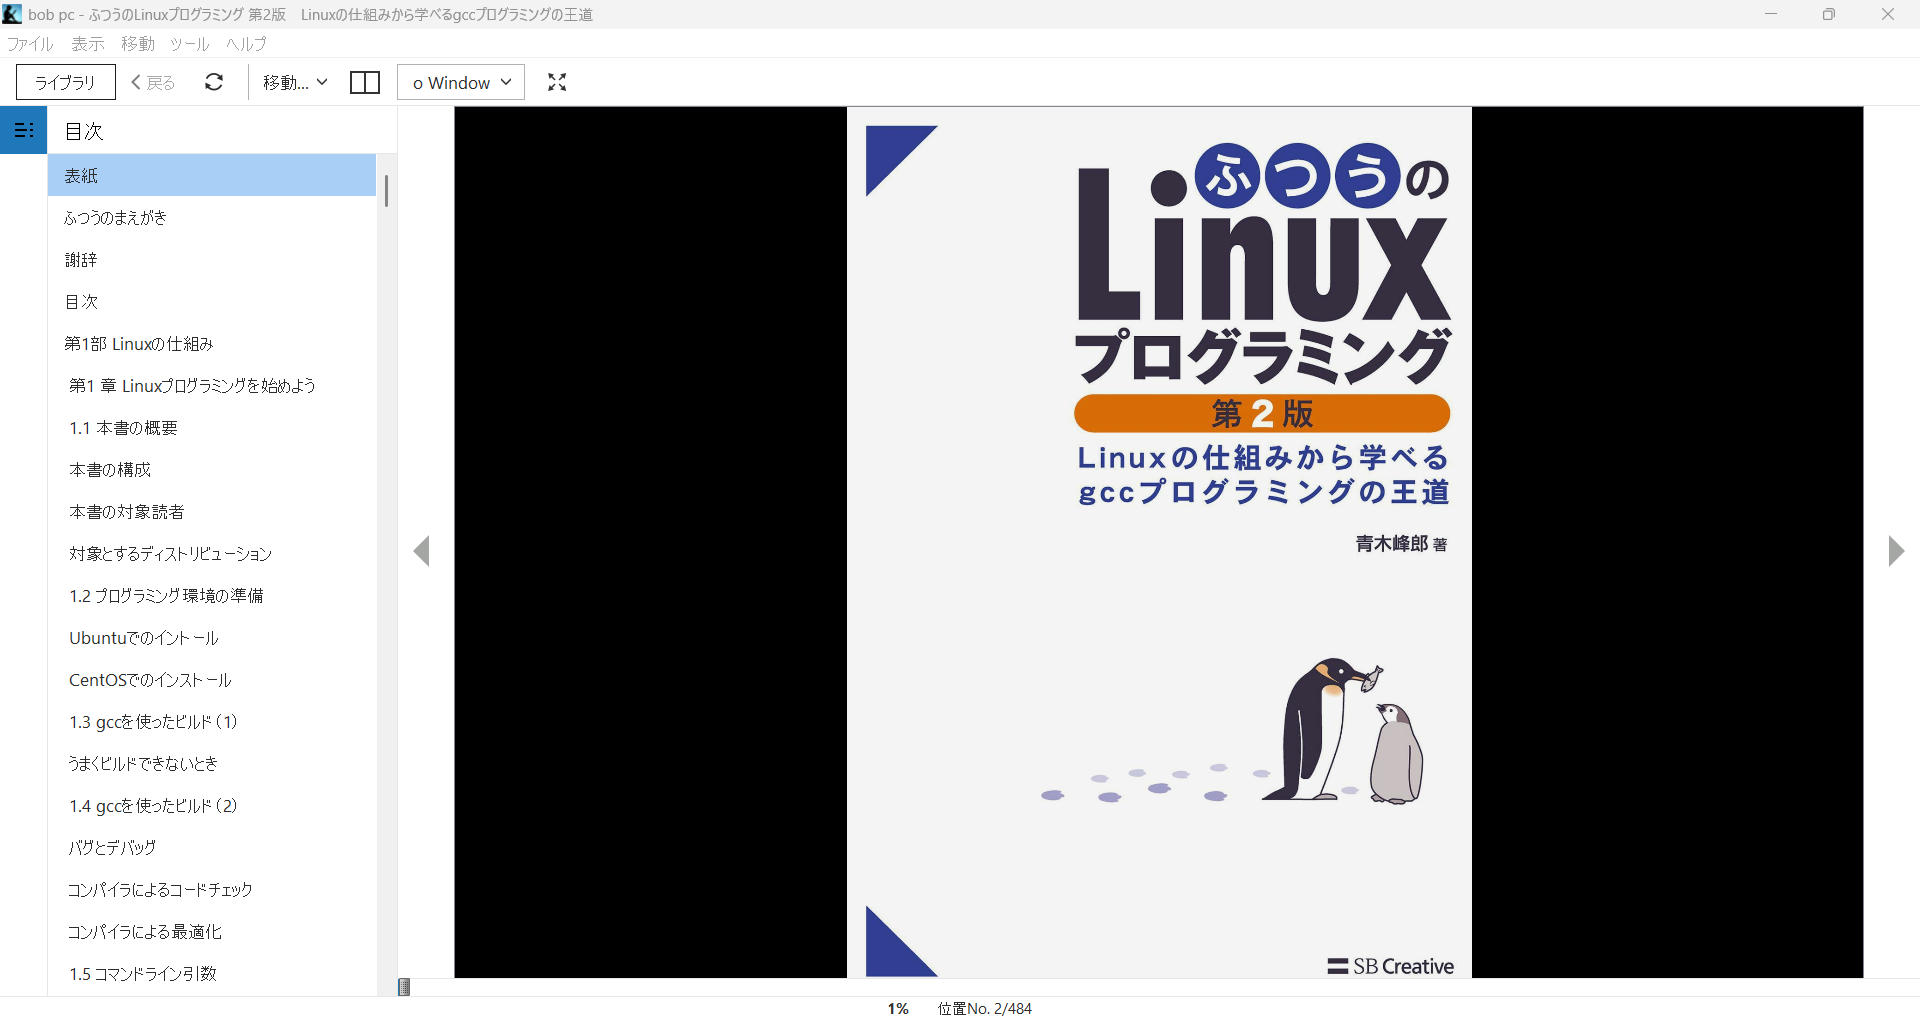
Task: Select 謝辞 entry in contents
Action: click(x=212, y=259)
